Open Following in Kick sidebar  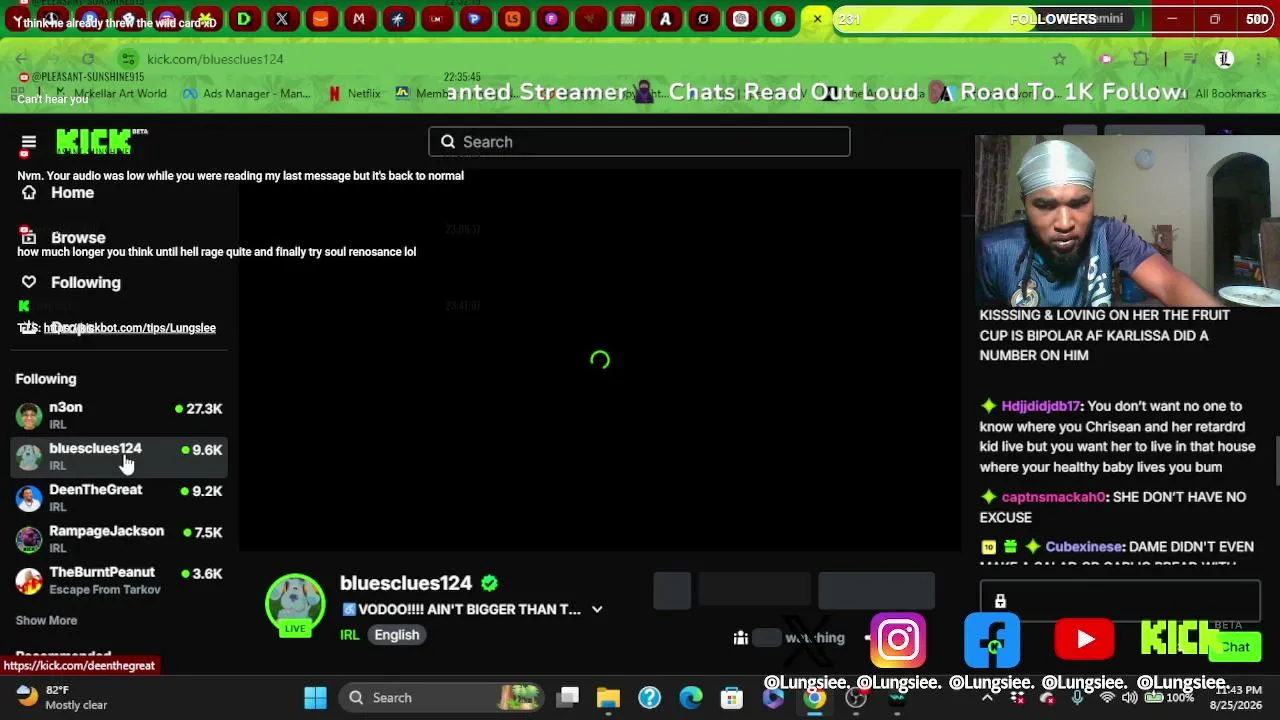click(x=85, y=283)
